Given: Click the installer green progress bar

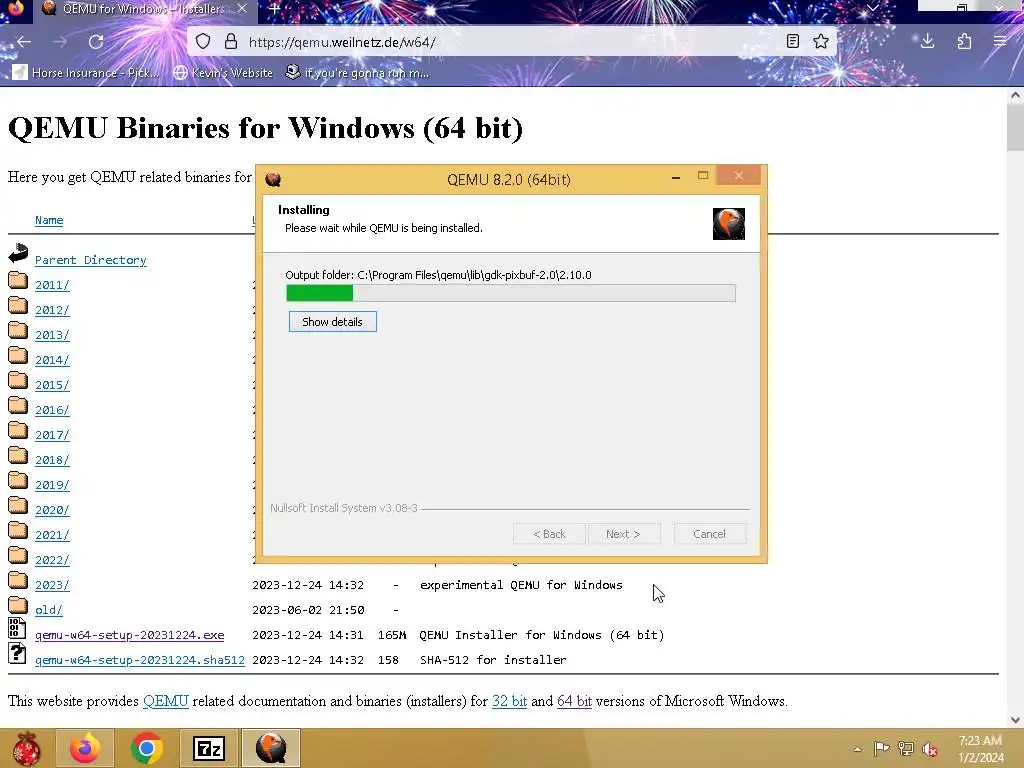Looking at the screenshot, I should [x=511, y=293].
